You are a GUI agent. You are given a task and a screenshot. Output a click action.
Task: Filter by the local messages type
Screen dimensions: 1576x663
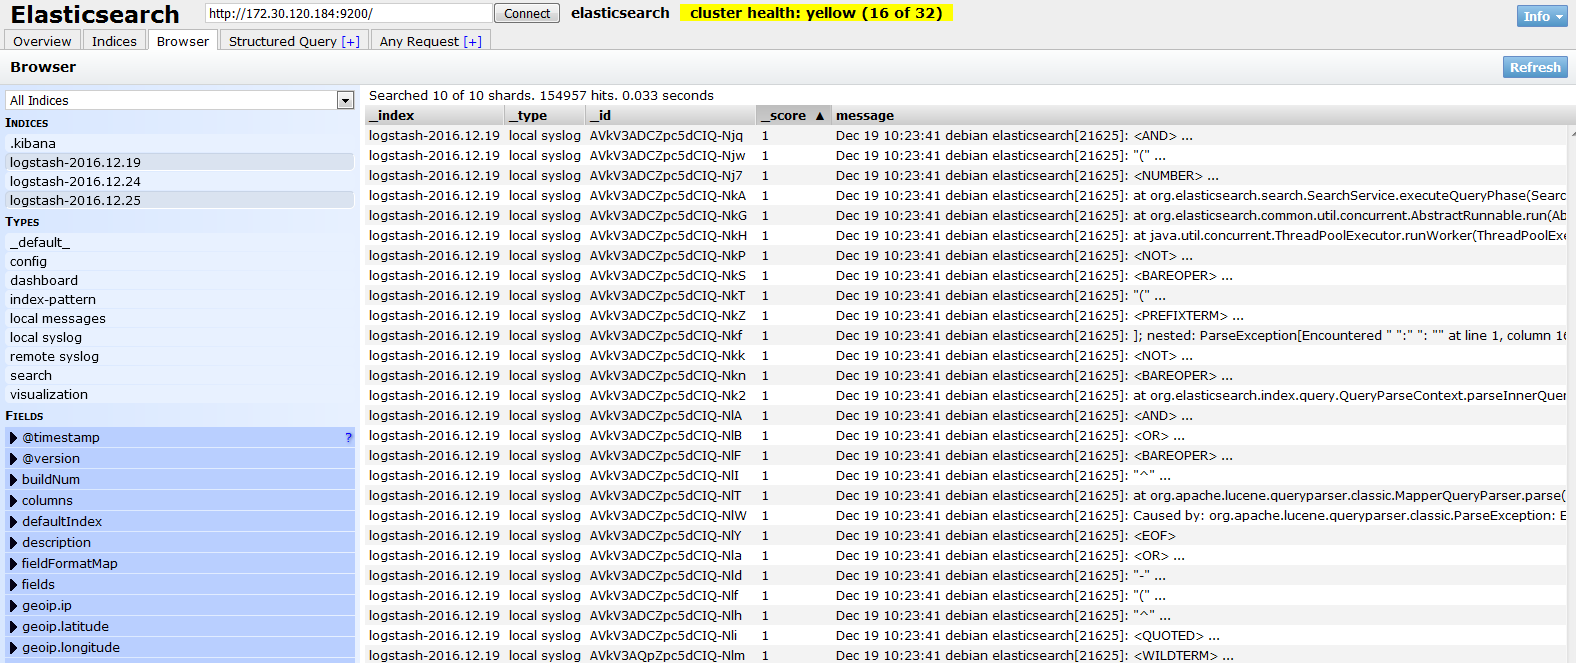180,318
